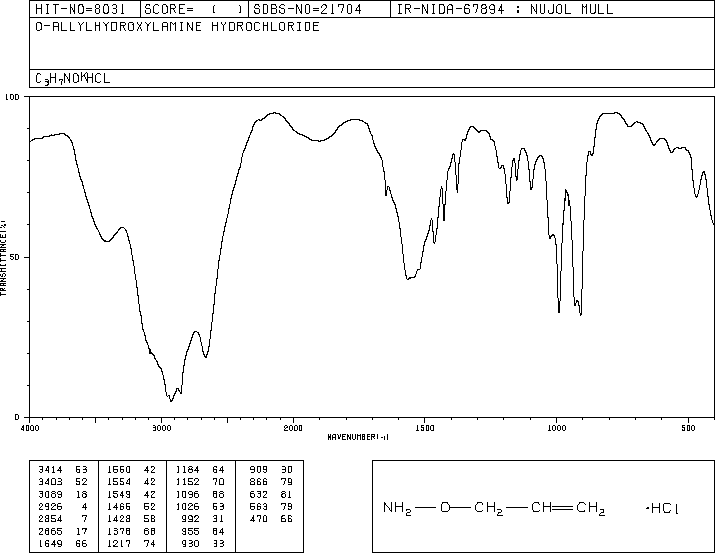The width and height of the screenshot is (715, 553).
Task: Click the 909 peak entry
Action: (271, 470)
